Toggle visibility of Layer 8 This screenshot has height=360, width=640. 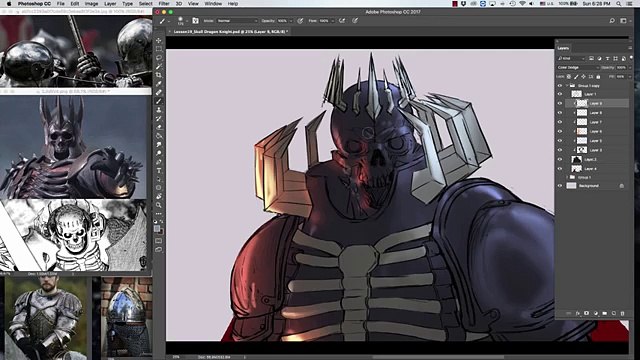(560, 113)
